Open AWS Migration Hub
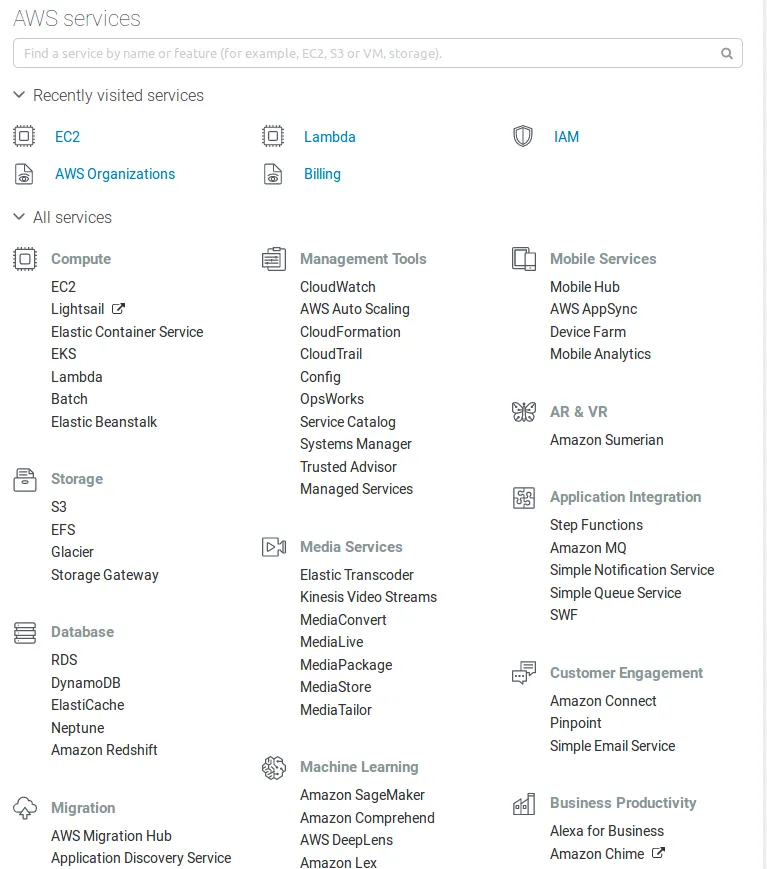The height and width of the screenshot is (869, 767). coord(111,836)
